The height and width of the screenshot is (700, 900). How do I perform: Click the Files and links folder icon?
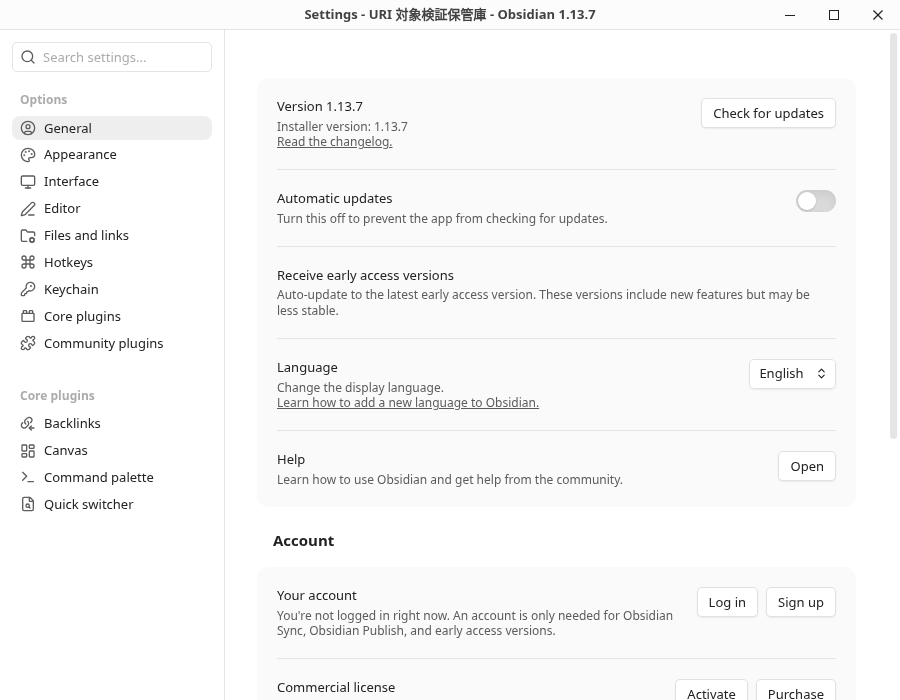tap(28, 236)
